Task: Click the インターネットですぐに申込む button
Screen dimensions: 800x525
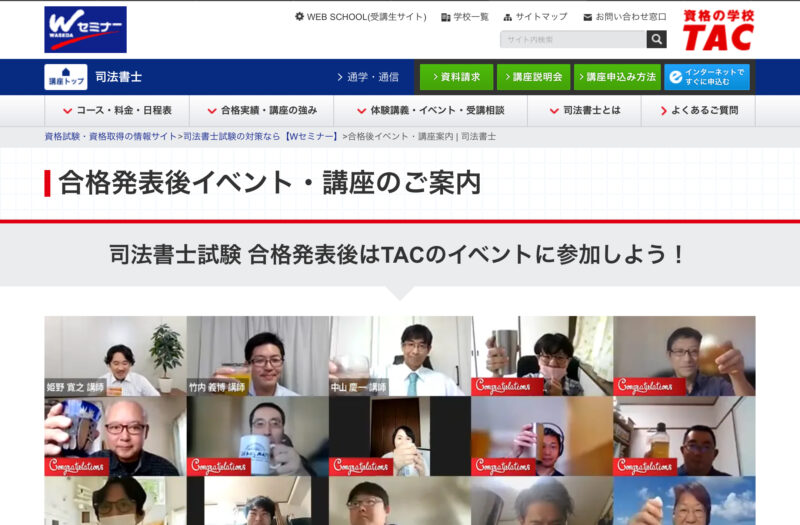Action: click(x=707, y=77)
